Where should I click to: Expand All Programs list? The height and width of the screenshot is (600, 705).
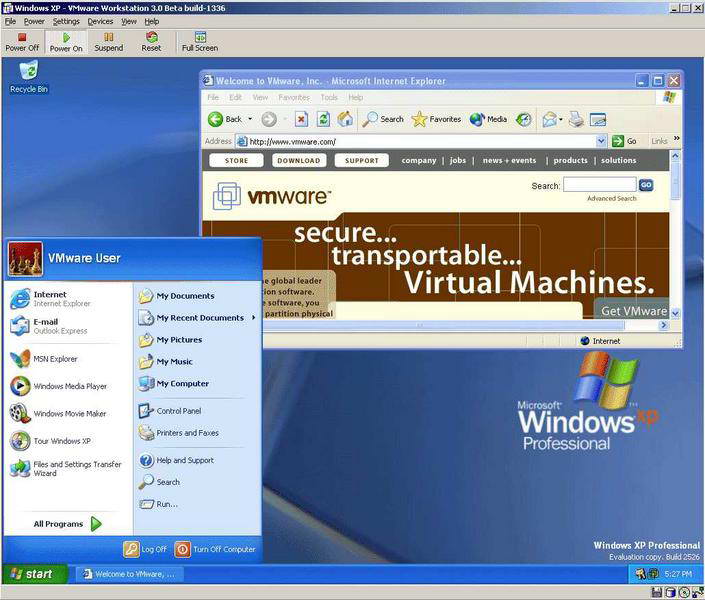(67, 524)
